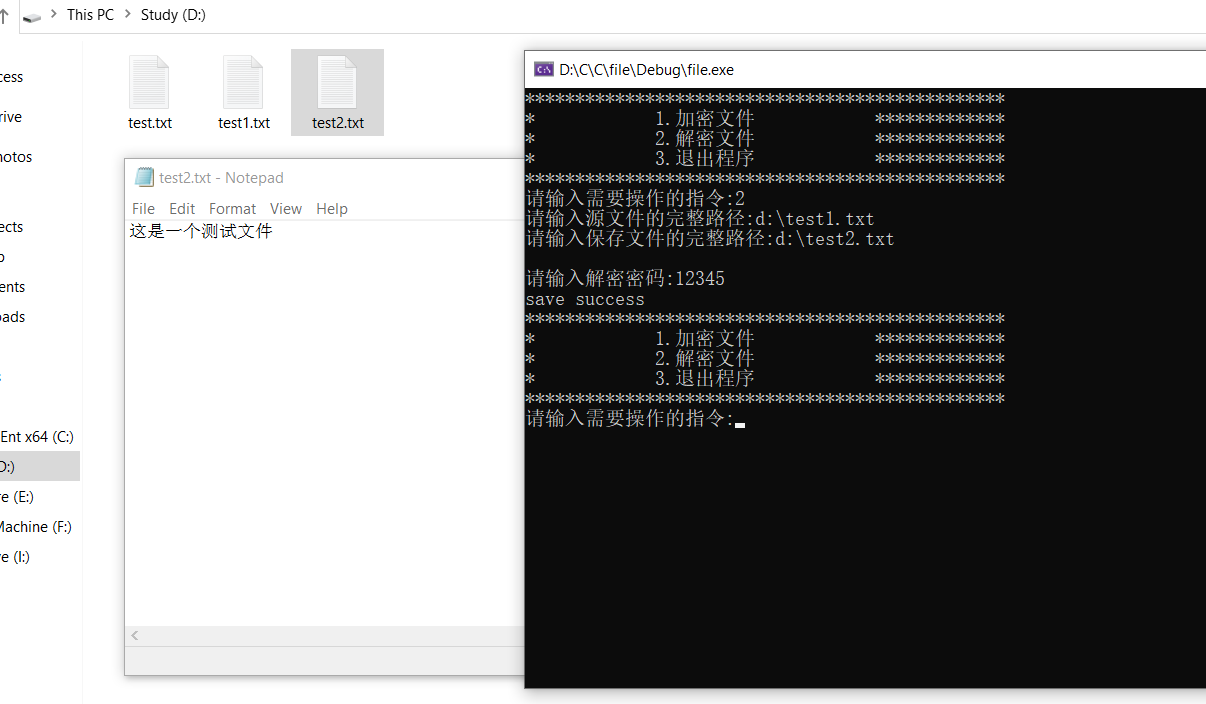Open the Edit menu in Notepad

coord(182,208)
